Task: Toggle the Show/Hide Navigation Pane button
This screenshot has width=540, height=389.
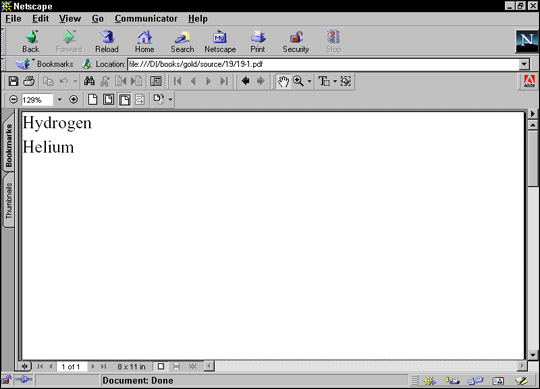Action: pyautogui.click(x=156, y=81)
